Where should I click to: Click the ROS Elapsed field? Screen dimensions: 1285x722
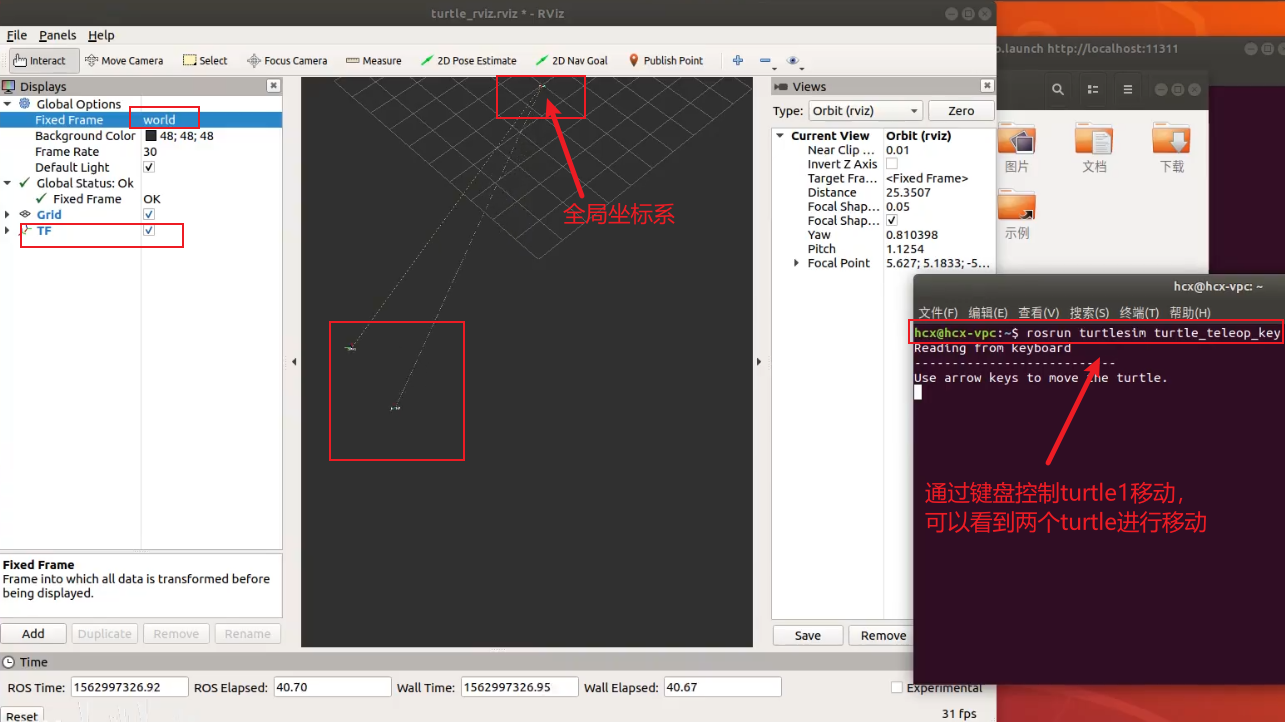tap(331, 687)
